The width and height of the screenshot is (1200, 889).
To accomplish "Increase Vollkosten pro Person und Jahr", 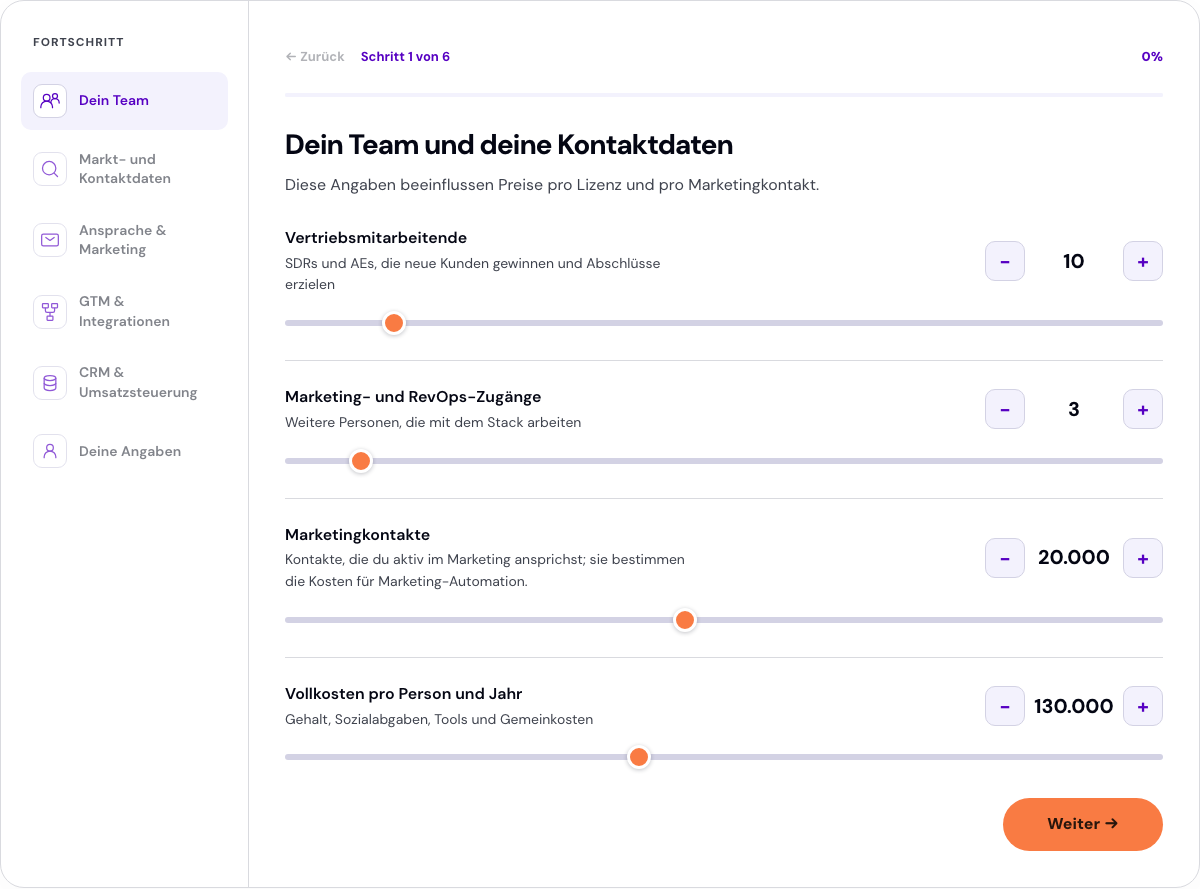I will pyautogui.click(x=1143, y=707).
